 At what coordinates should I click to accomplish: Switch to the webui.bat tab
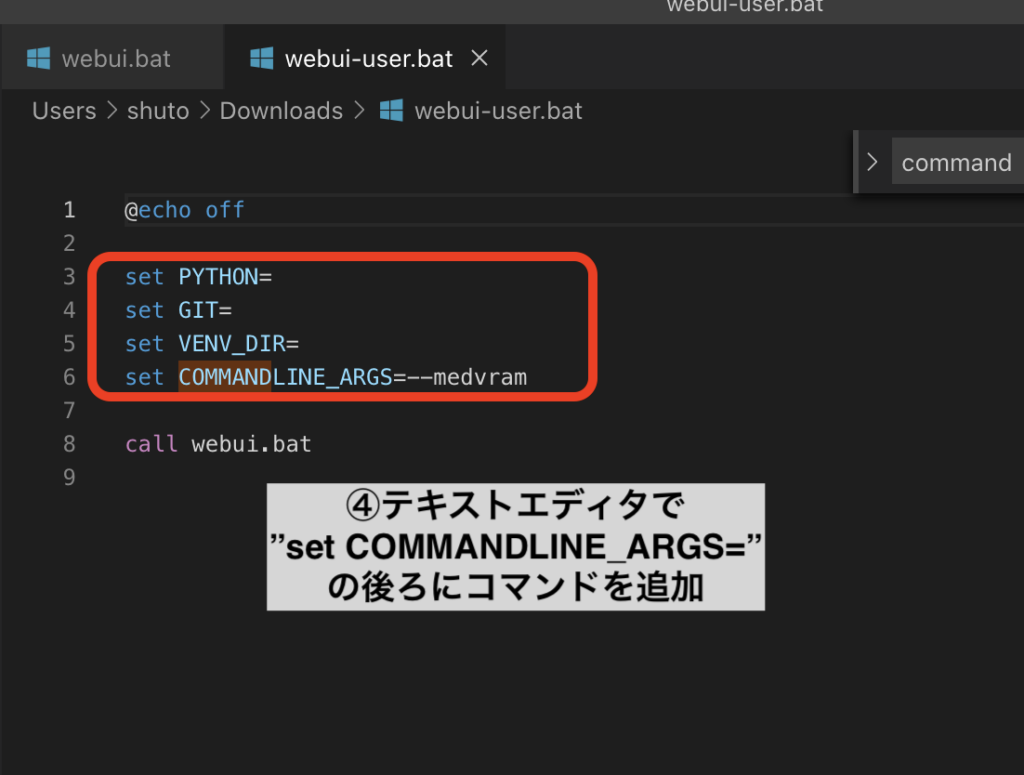[116, 59]
